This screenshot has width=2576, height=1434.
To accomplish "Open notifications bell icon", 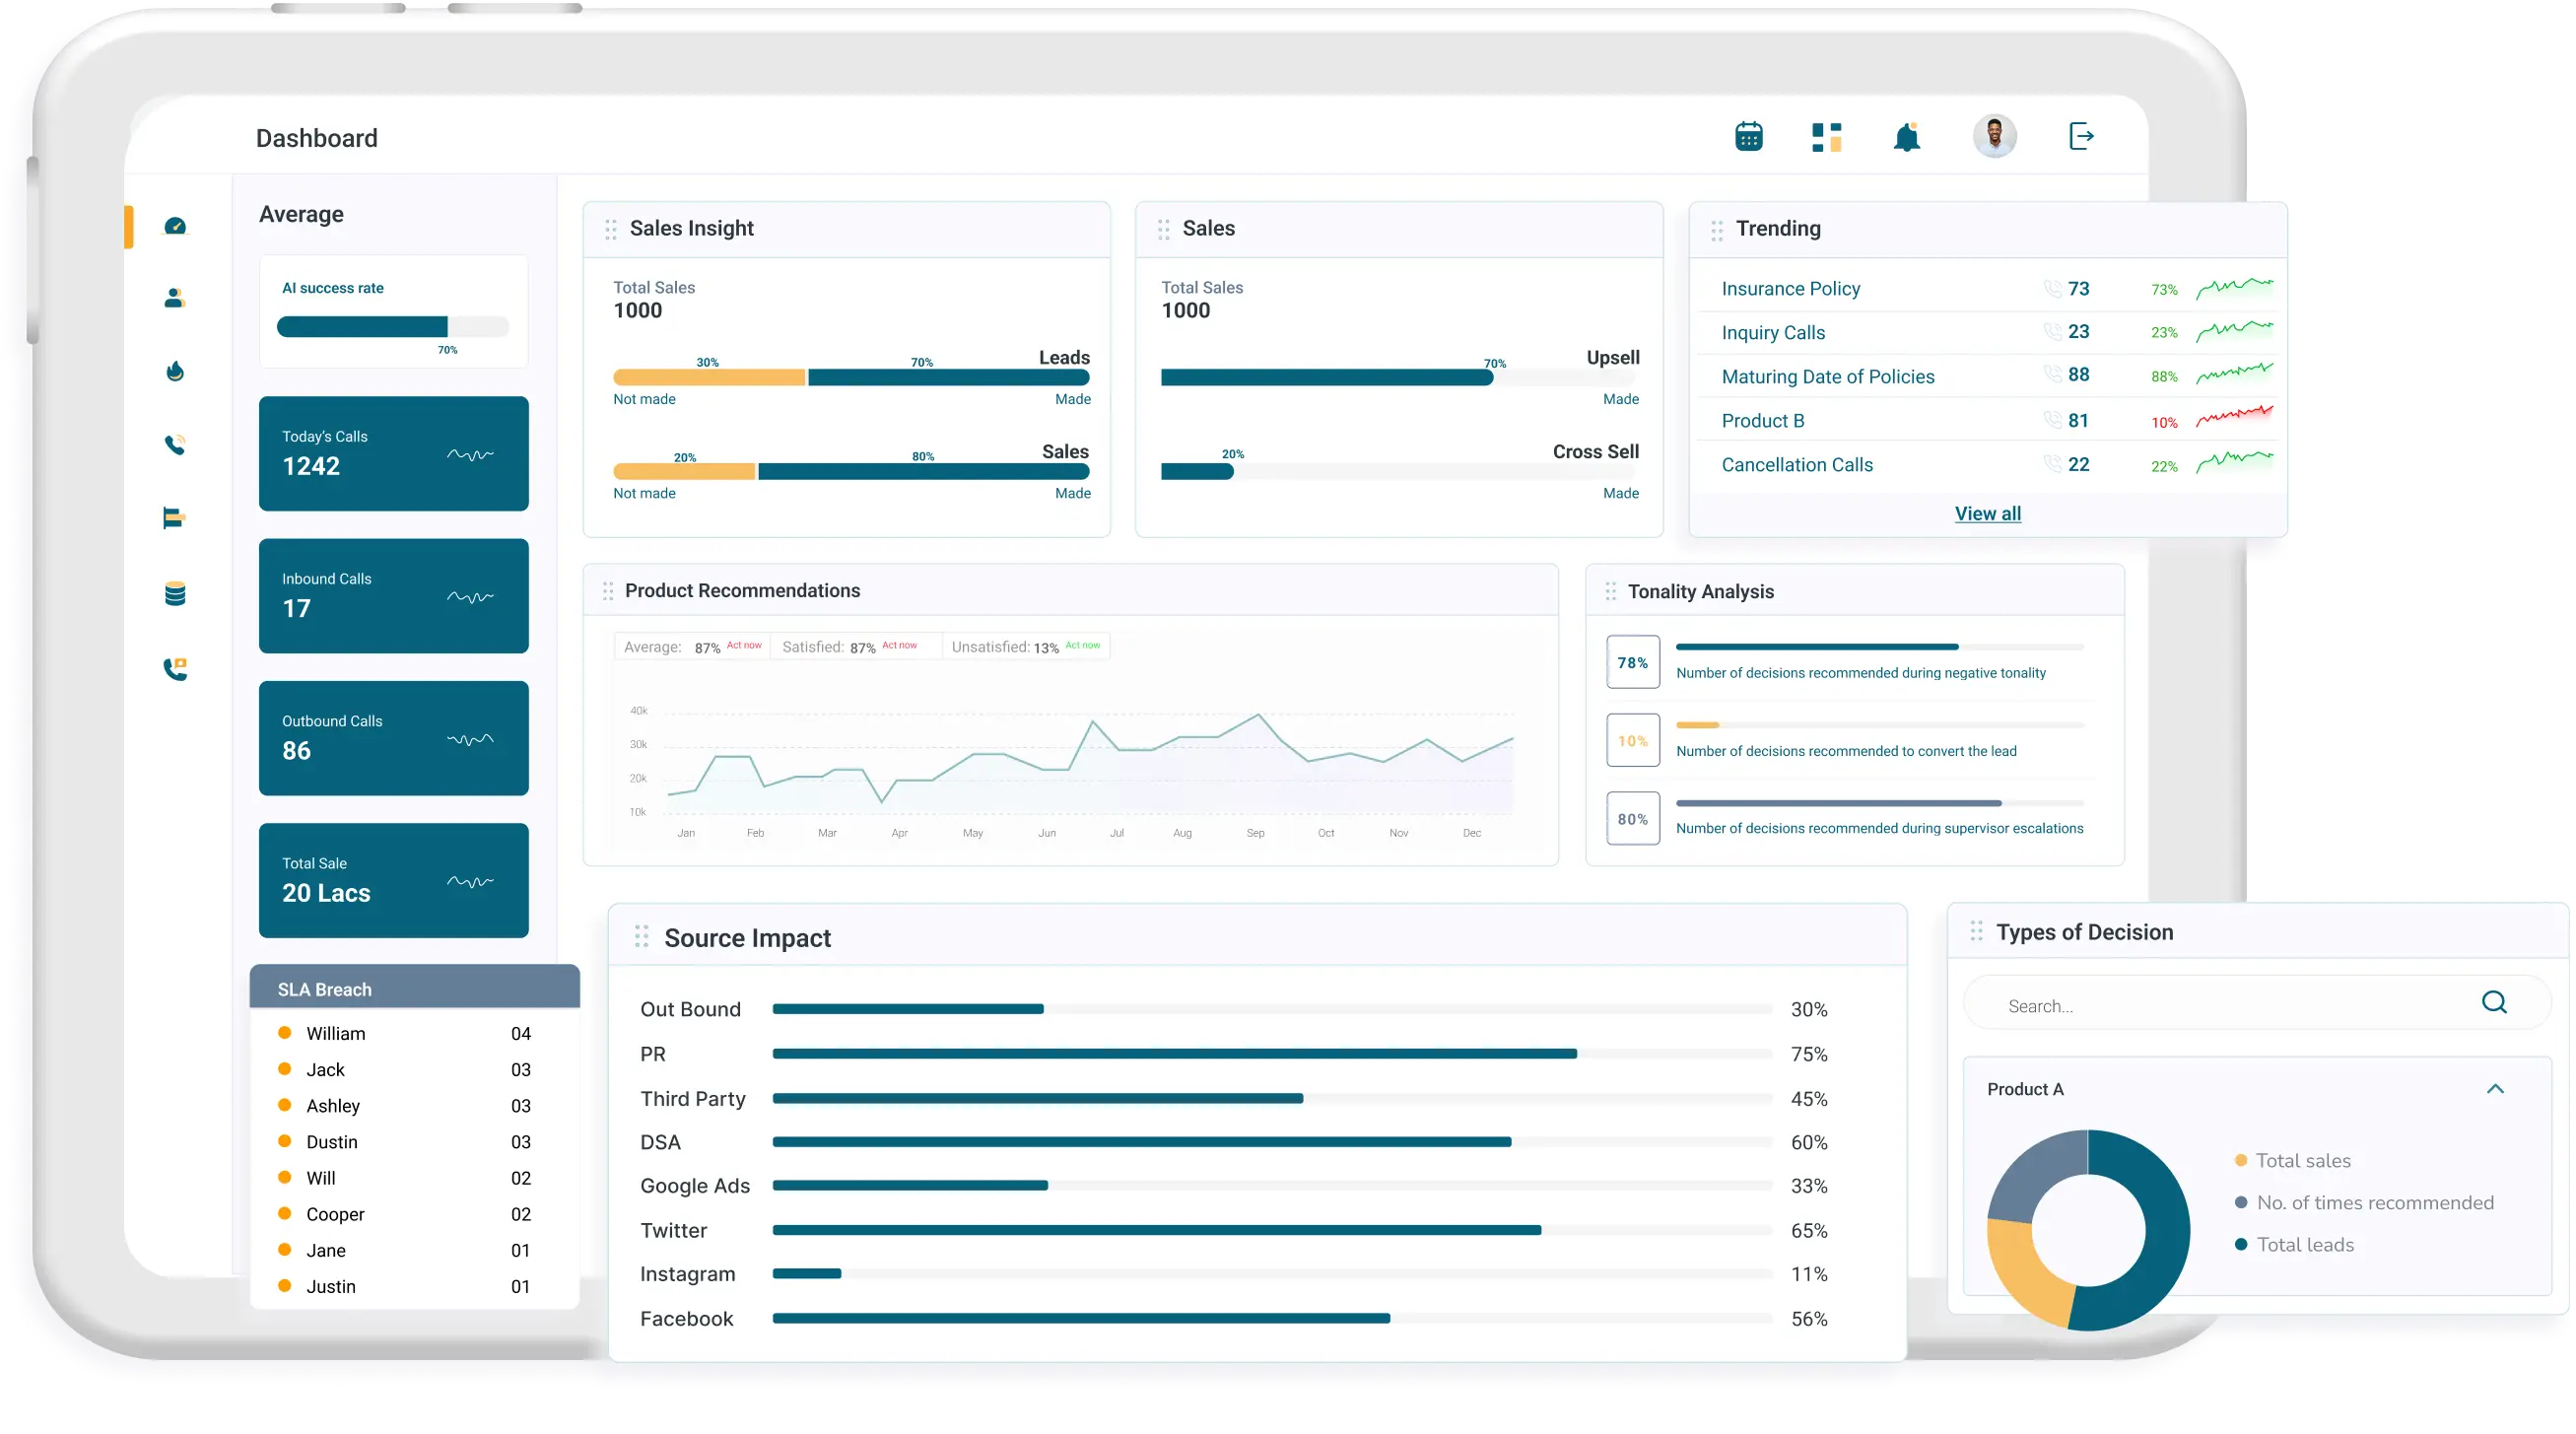I will 1907,137.
